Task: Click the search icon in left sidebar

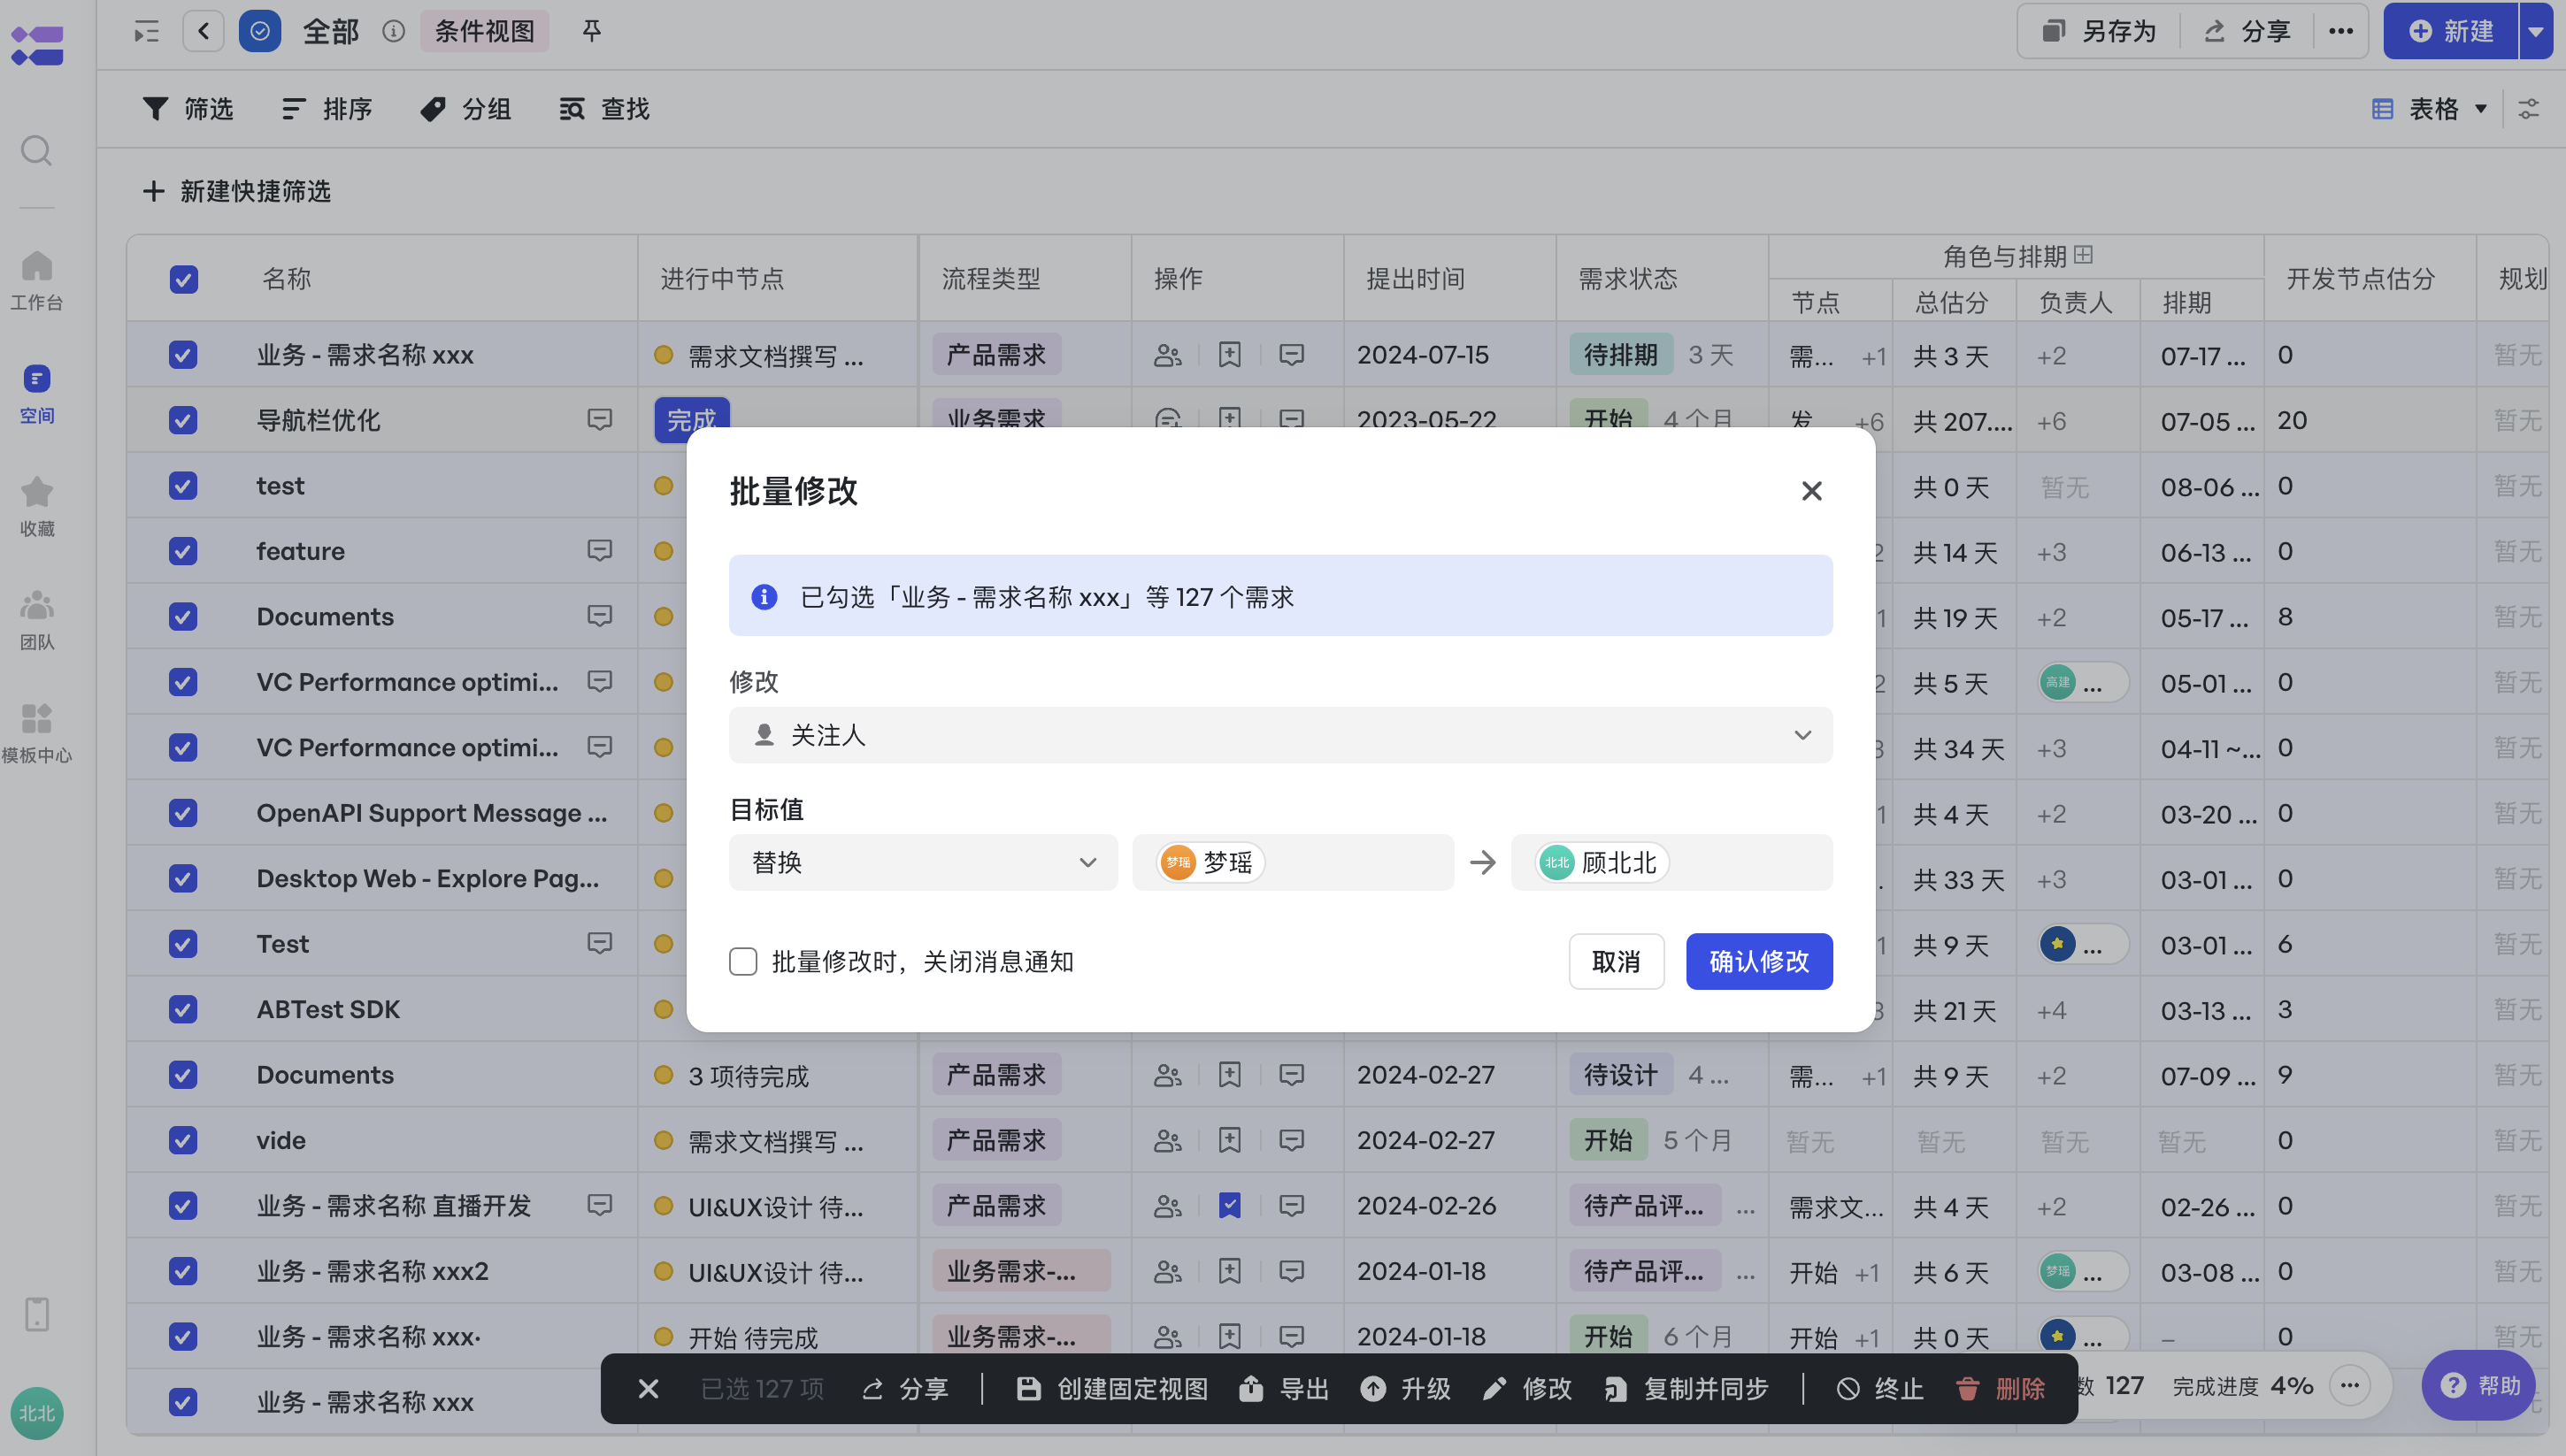Action: 37,151
